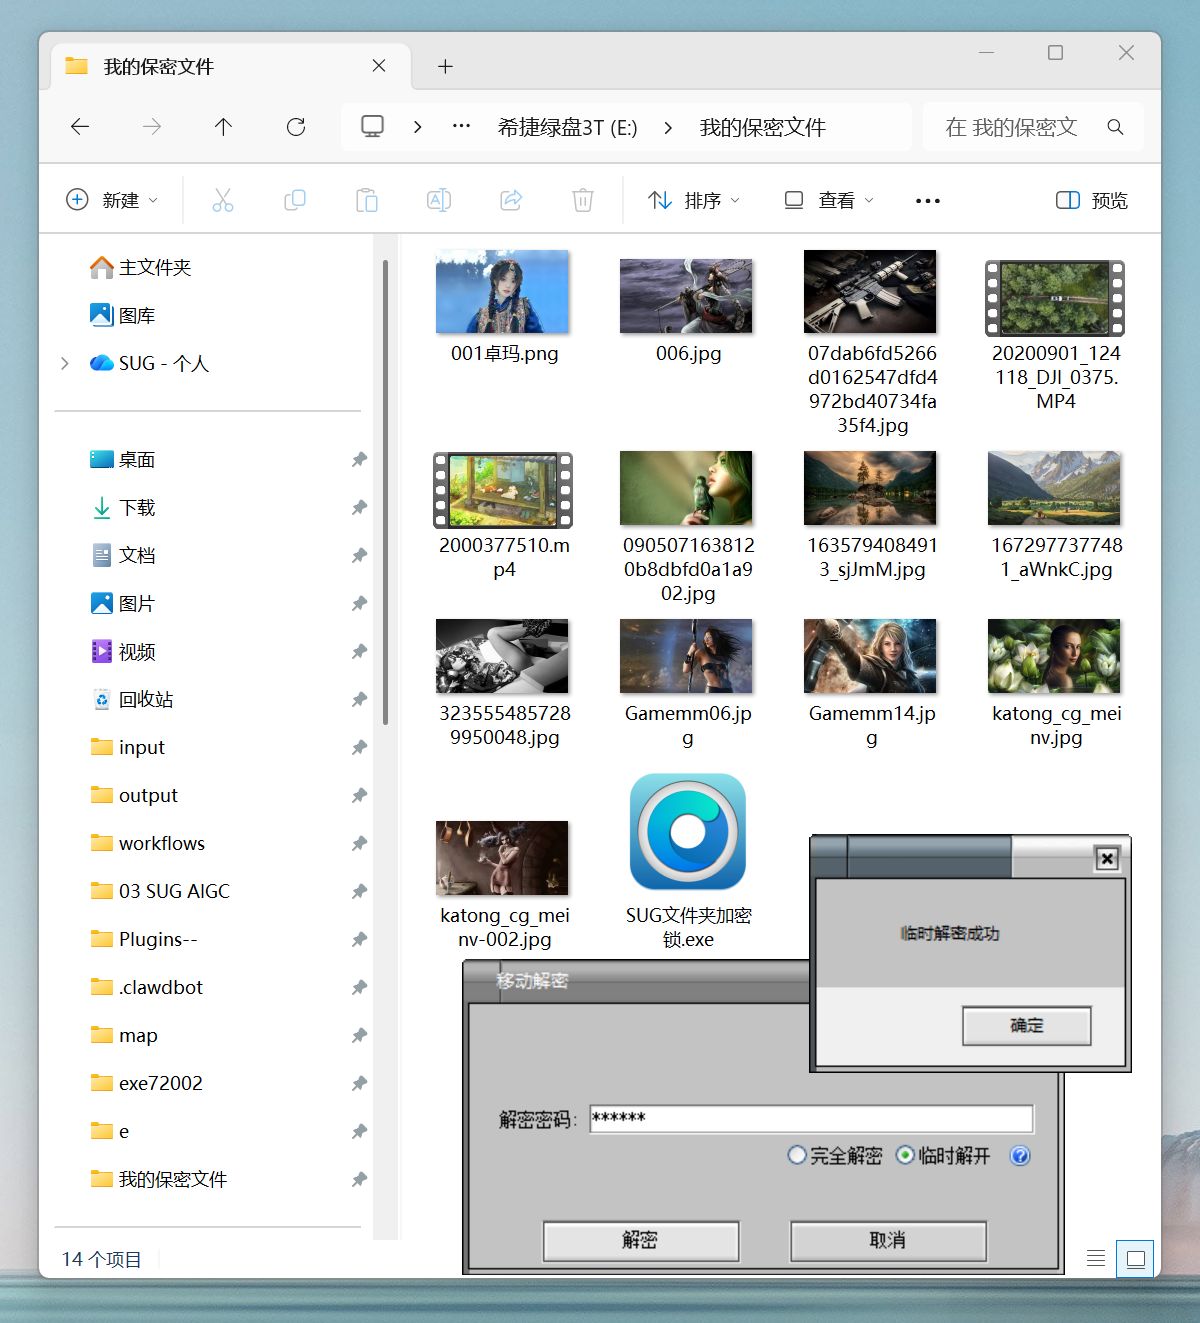
Task: Open the 排序 sort dropdown
Action: click(x=694, y=200)
